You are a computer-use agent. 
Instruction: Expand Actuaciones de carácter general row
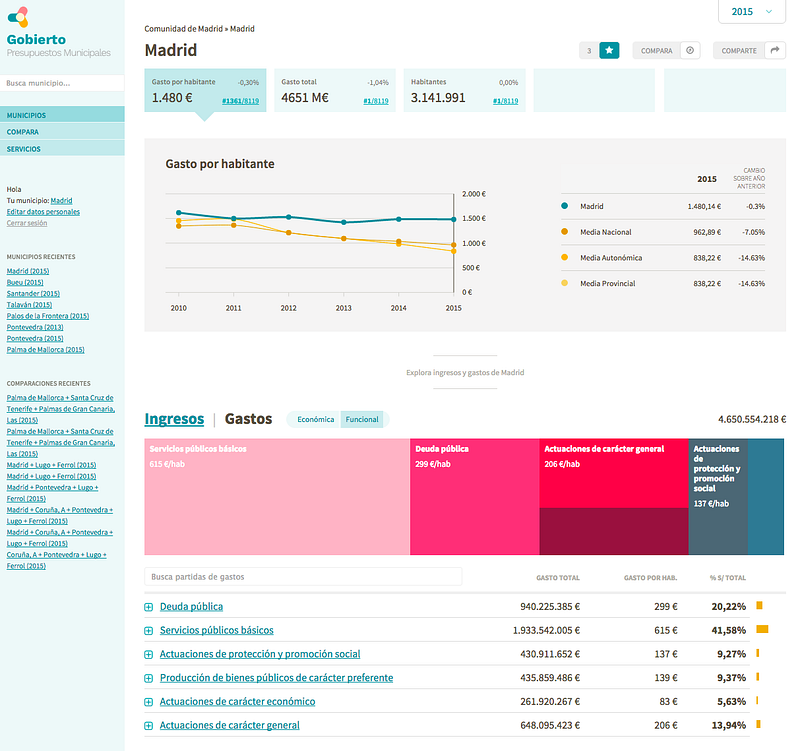tap(148, 726)
